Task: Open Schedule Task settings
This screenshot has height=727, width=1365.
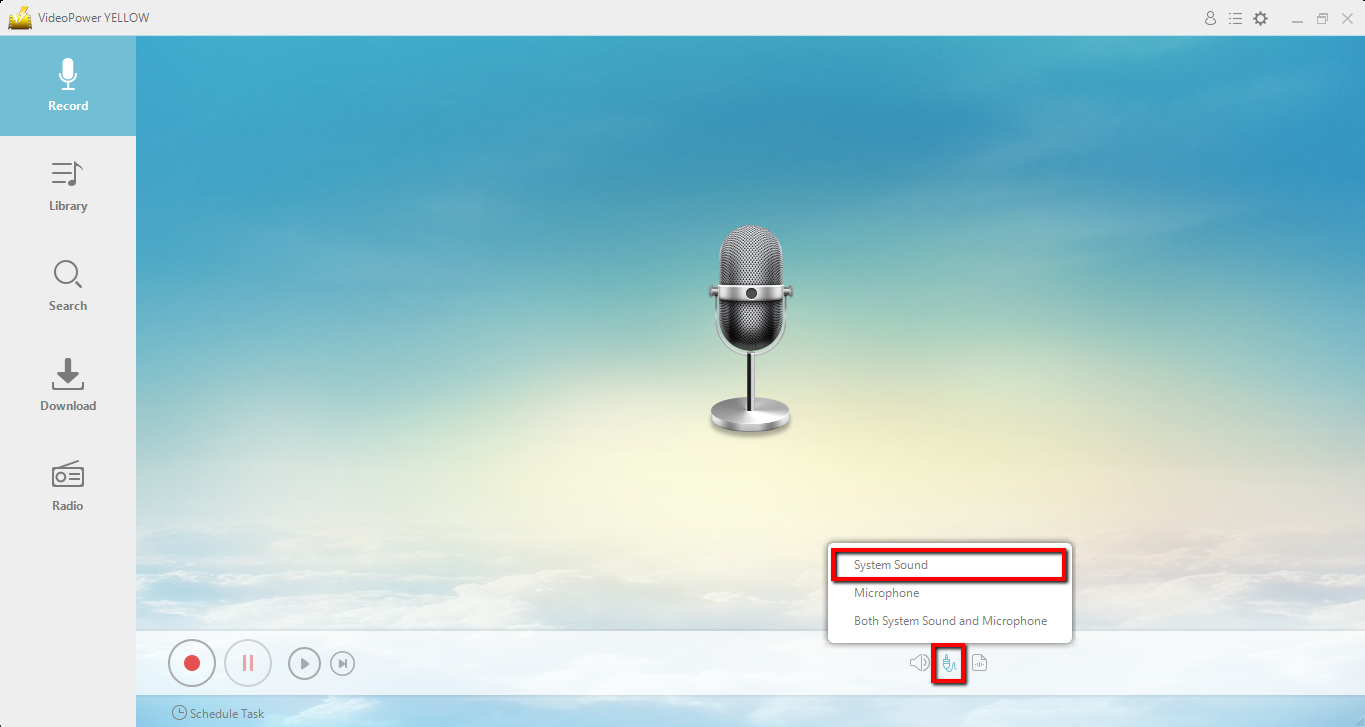Action: (218, 712)
